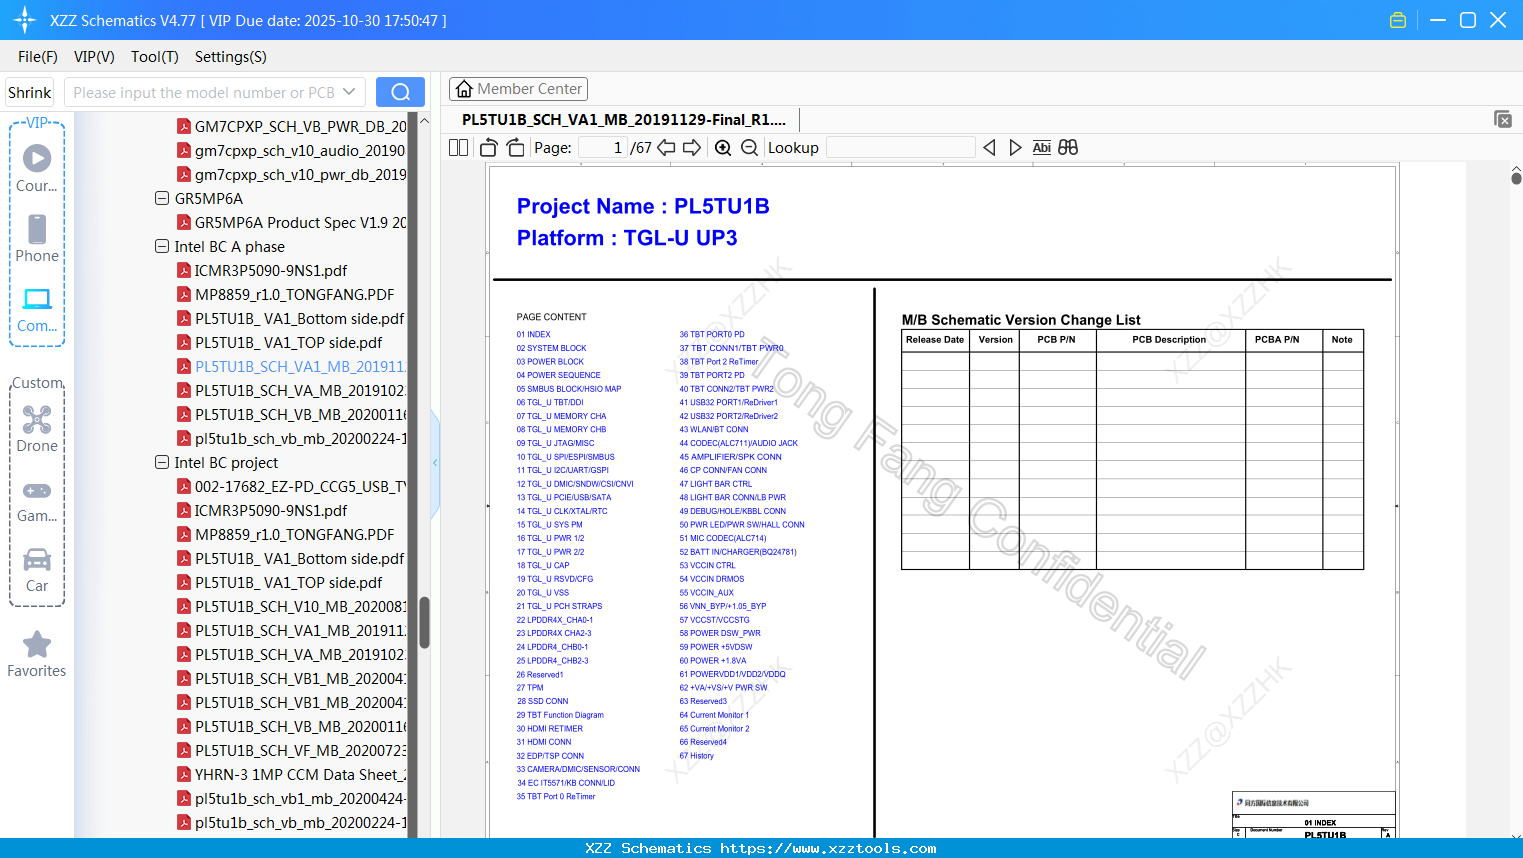Click the collapse sidebar handle
Viewport: 1523px width, 858px height.
[x=435, y=463]
